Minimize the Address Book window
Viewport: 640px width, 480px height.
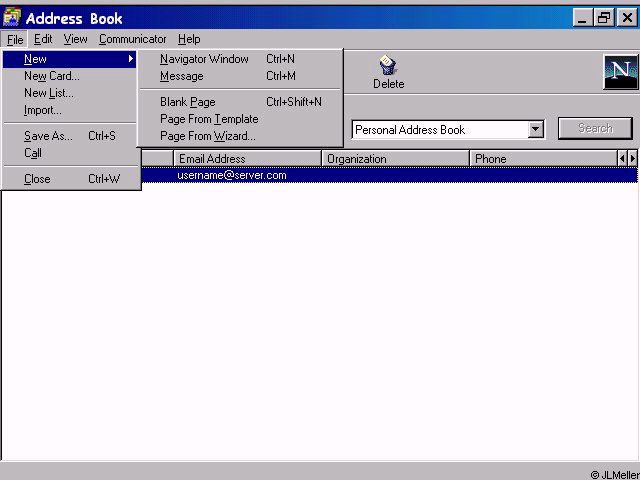(x=582, y=18)
